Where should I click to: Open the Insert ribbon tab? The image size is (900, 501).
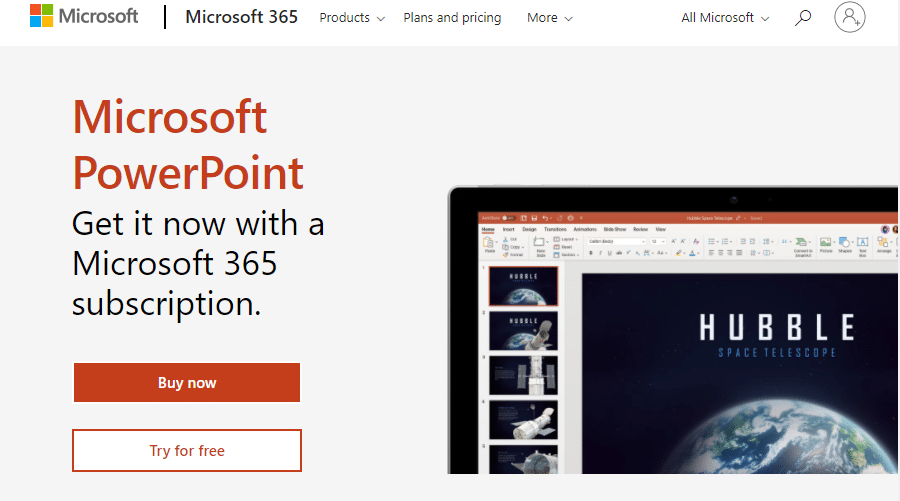[x=508, y=229]
